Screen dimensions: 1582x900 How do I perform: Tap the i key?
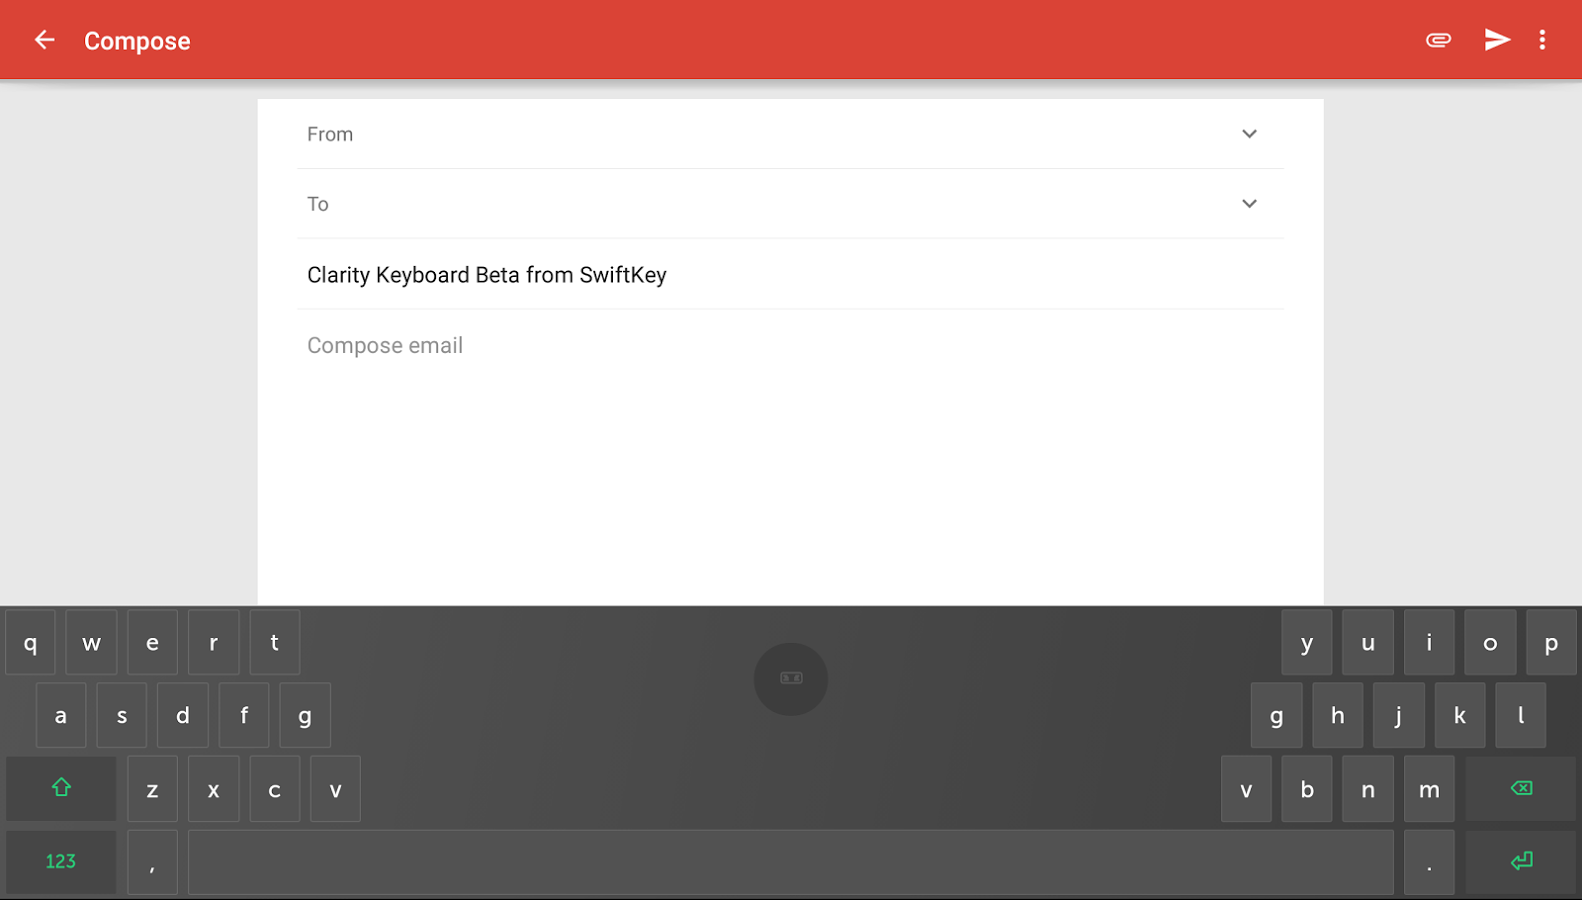pos(1429,642)
